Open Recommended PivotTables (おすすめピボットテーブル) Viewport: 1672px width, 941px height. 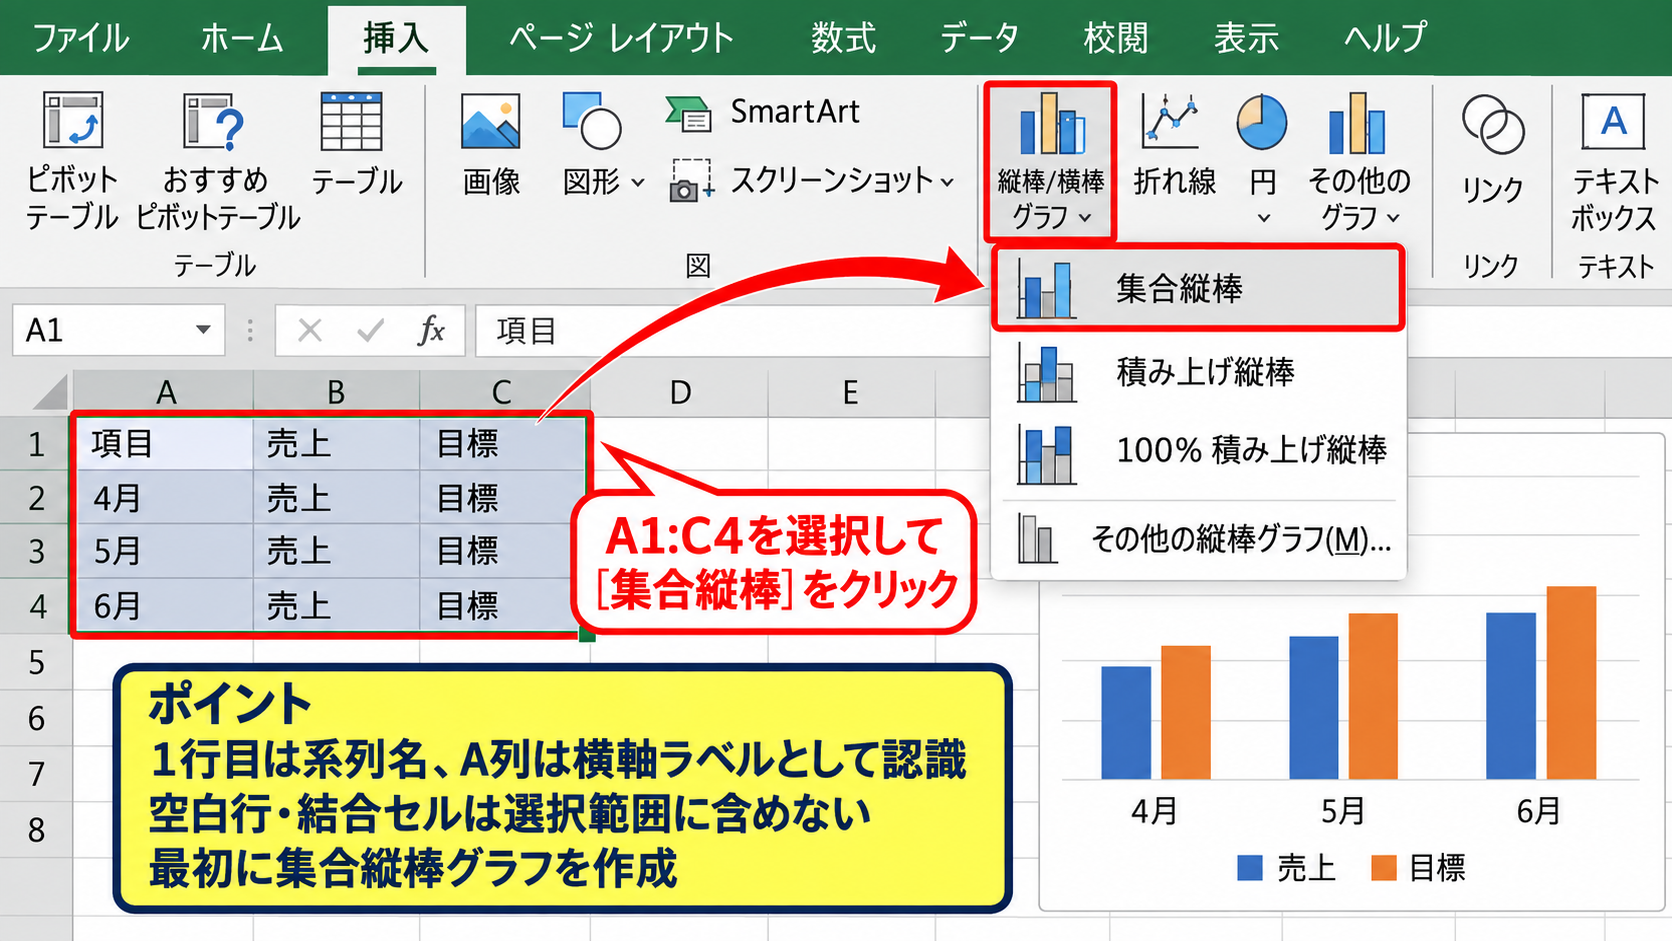[x=217, y=160]
